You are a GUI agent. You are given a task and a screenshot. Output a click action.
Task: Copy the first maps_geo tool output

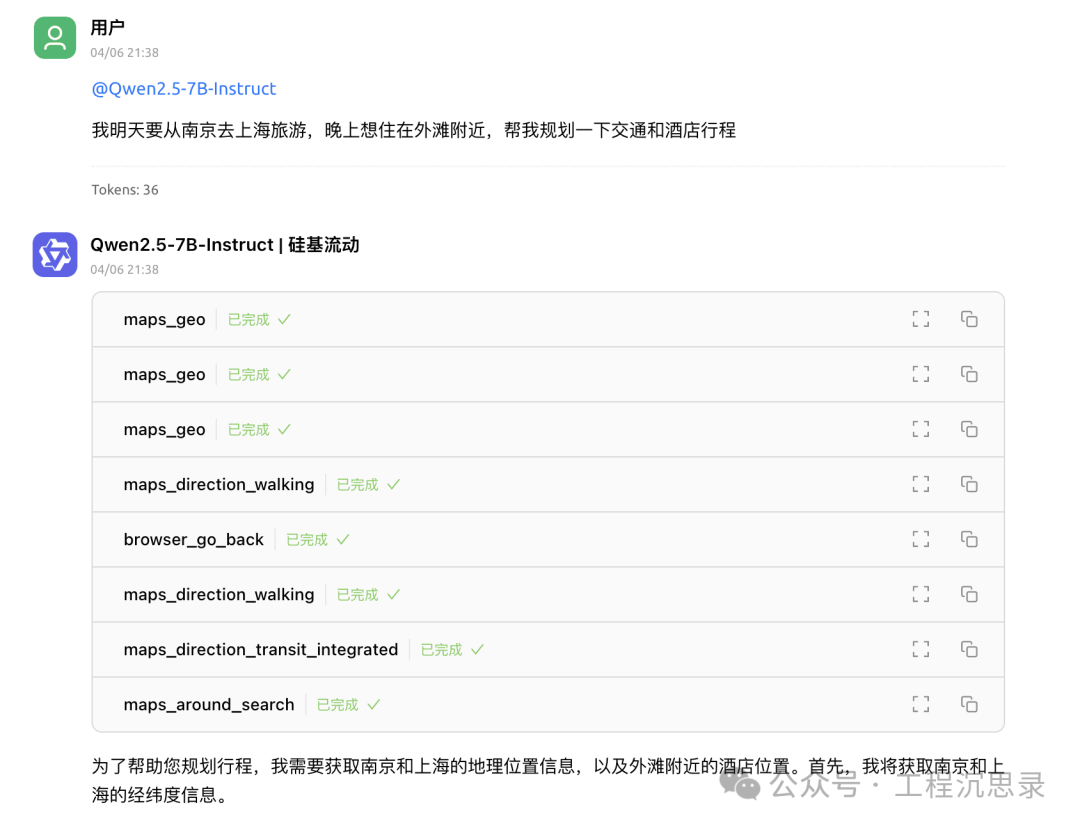click(968, 318)
